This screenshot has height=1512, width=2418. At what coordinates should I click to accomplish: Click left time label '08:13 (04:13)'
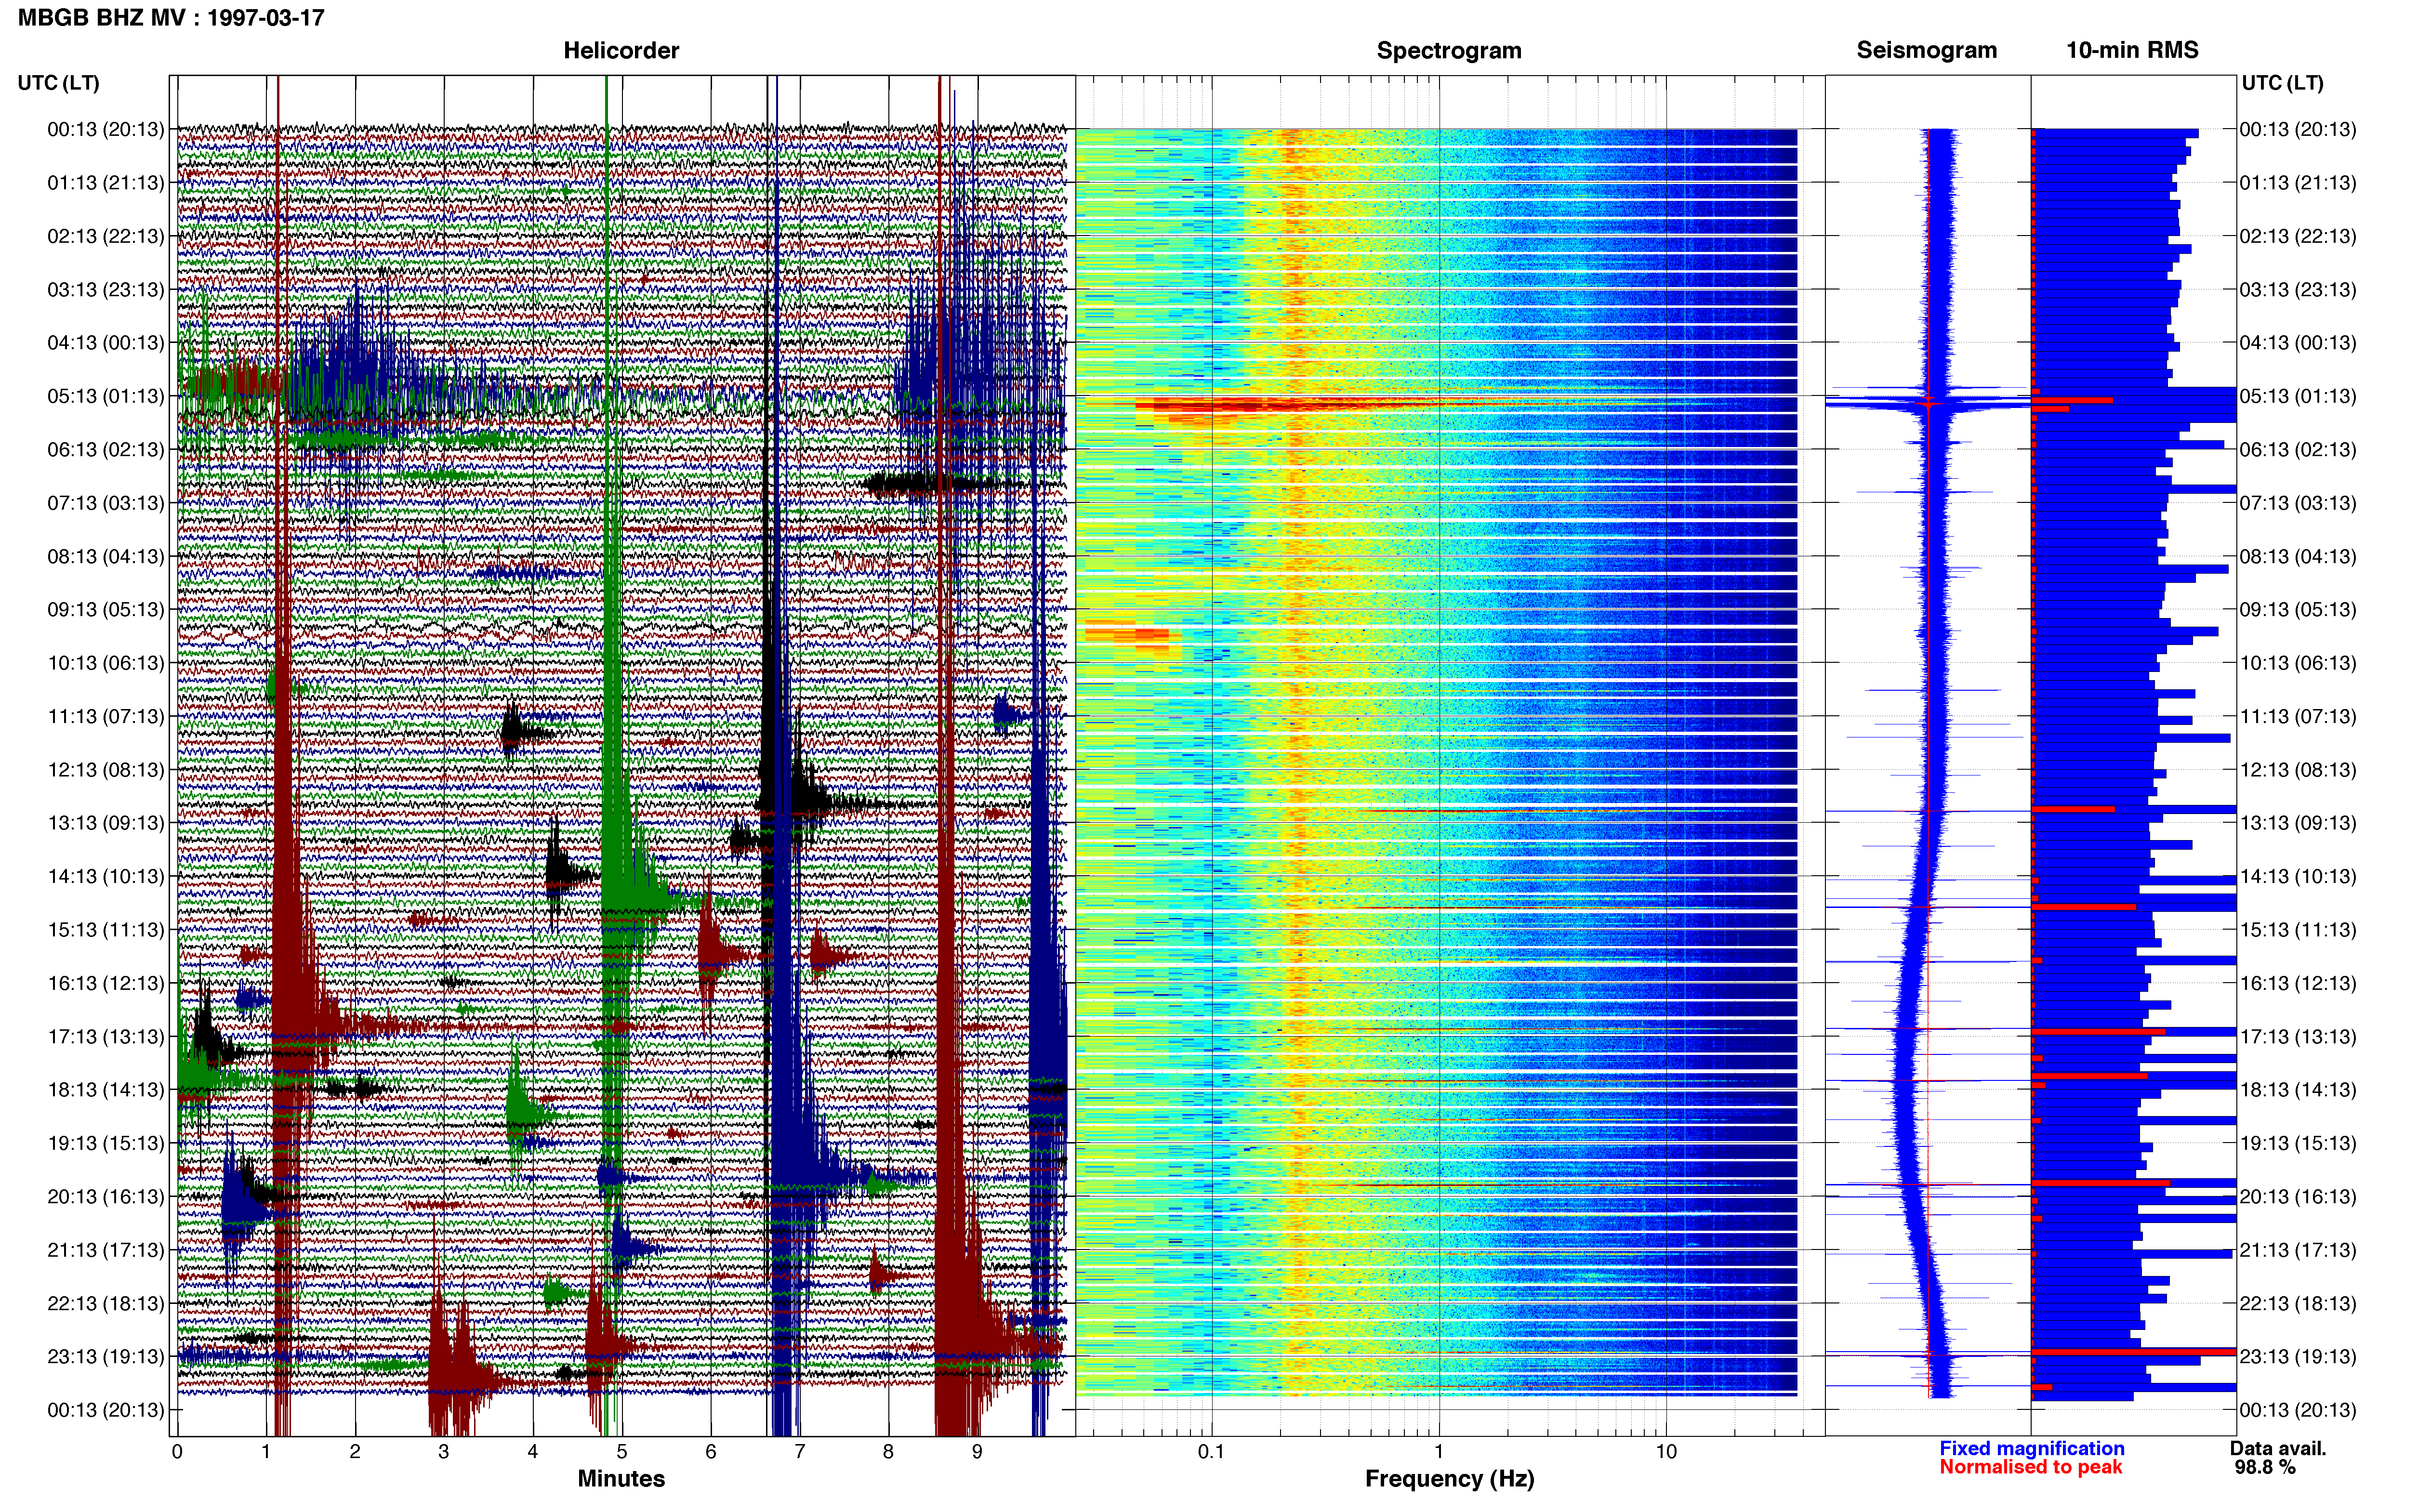pyautogui.click(x=105, y=556)
